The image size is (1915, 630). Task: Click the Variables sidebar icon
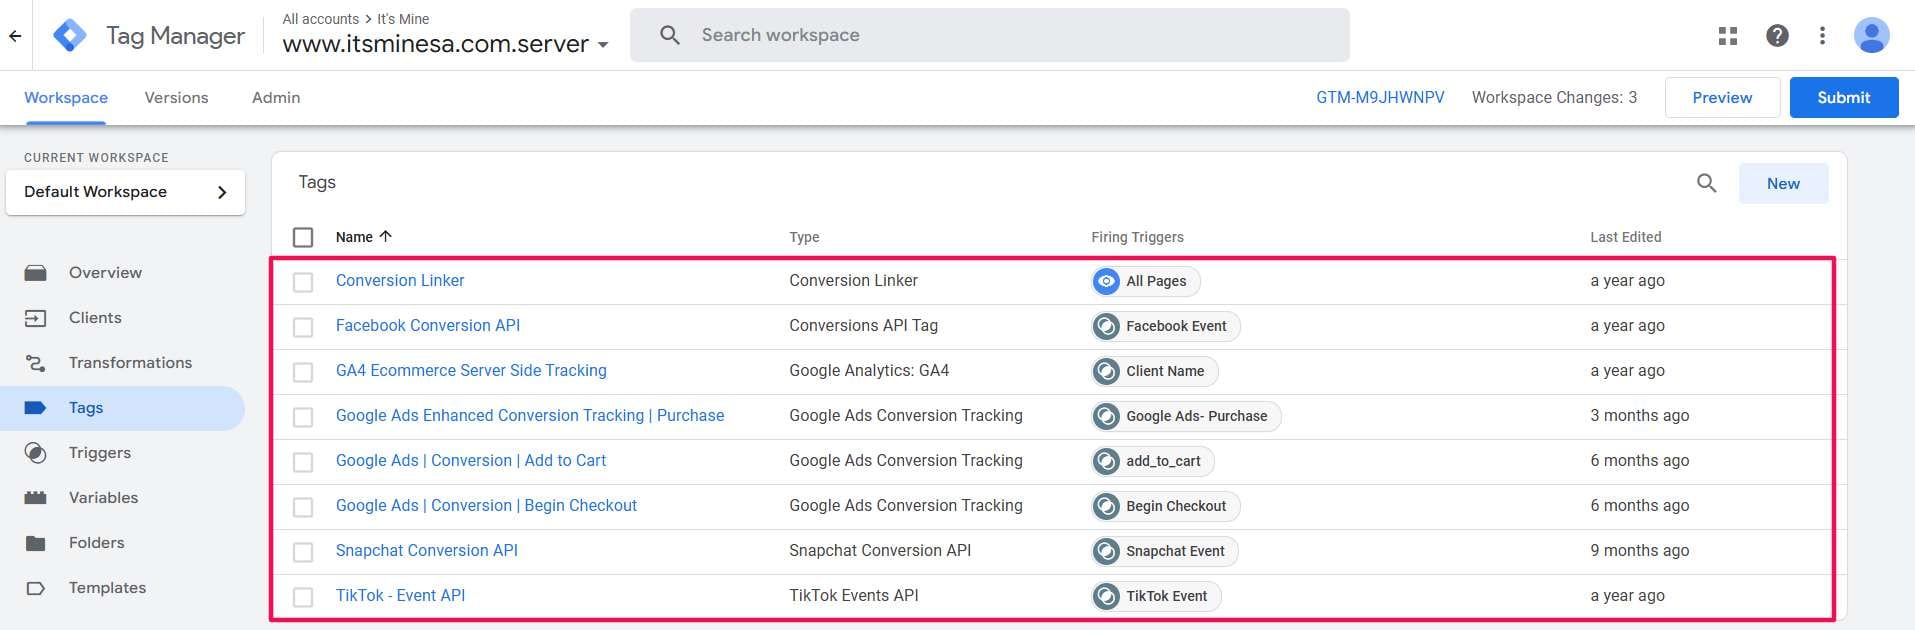pos(36,498)
